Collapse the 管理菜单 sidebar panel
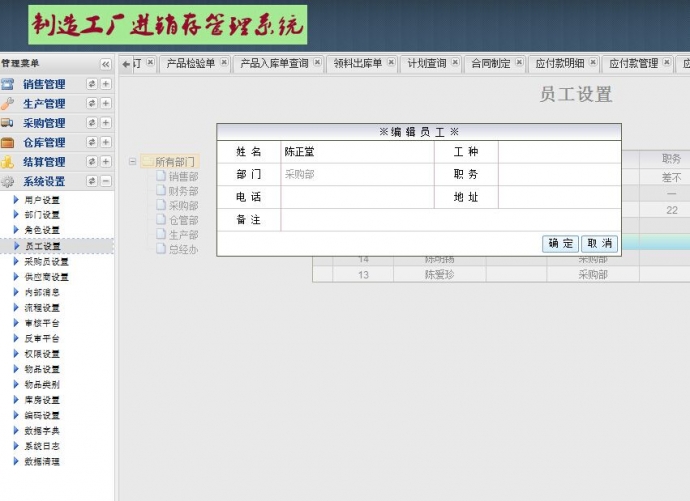 tap(106, 64)
